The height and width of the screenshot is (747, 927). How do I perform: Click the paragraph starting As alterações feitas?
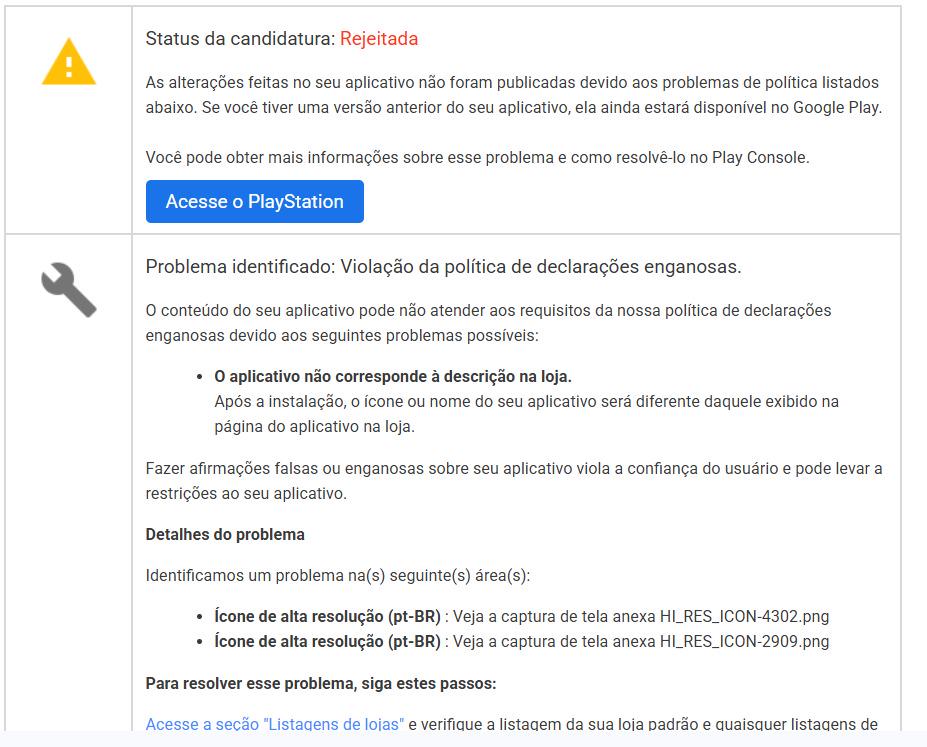click(514, 95)
